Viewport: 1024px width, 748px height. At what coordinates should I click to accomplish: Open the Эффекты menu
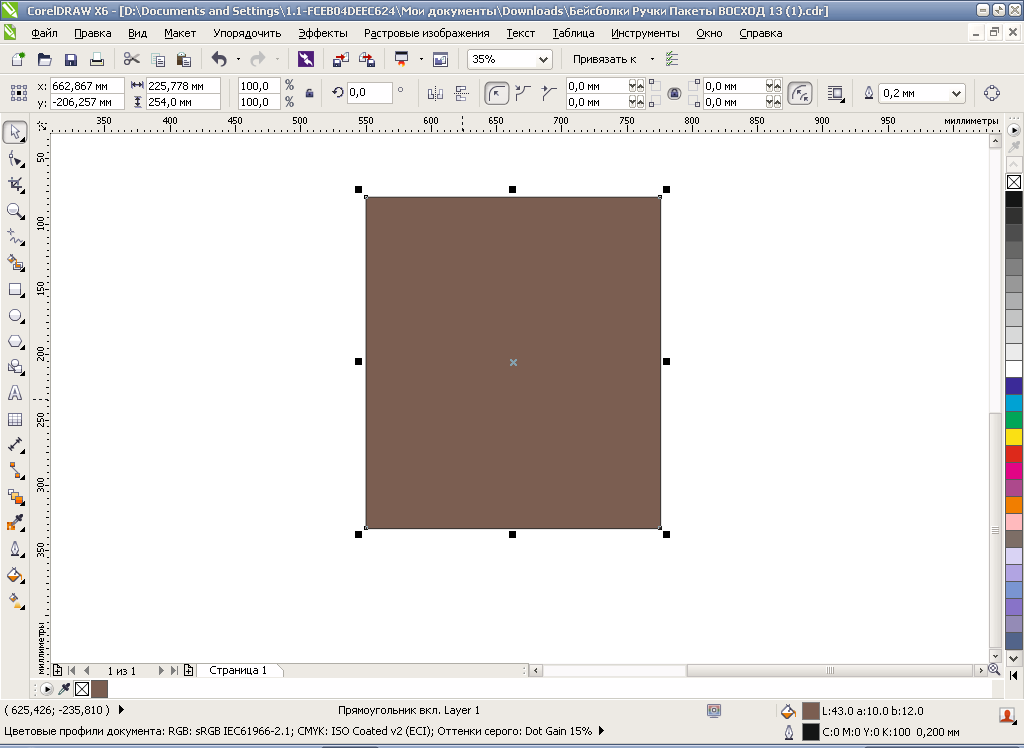point(323,33)
